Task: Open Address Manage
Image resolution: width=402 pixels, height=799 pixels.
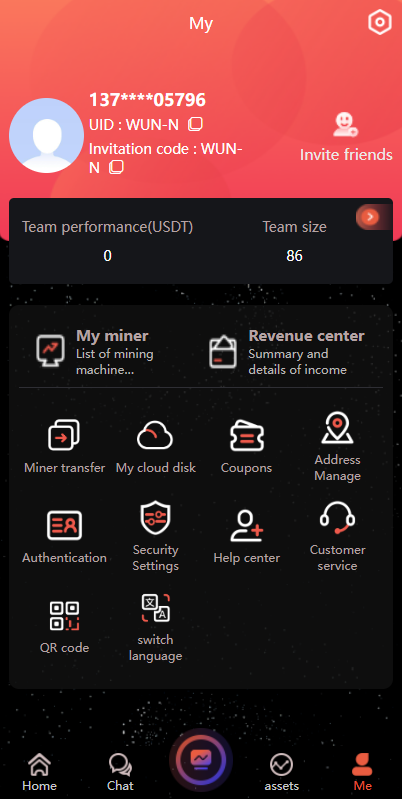Action: 337,428
